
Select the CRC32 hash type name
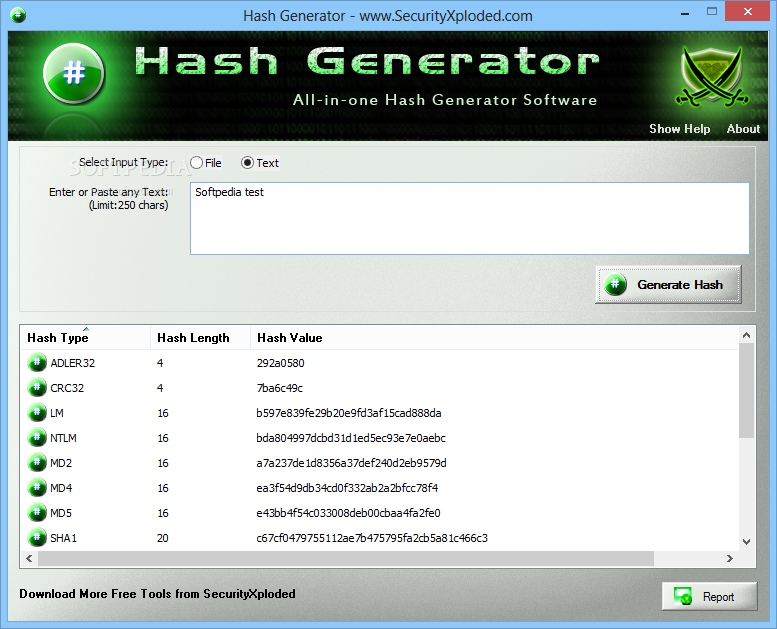[67, 388]
